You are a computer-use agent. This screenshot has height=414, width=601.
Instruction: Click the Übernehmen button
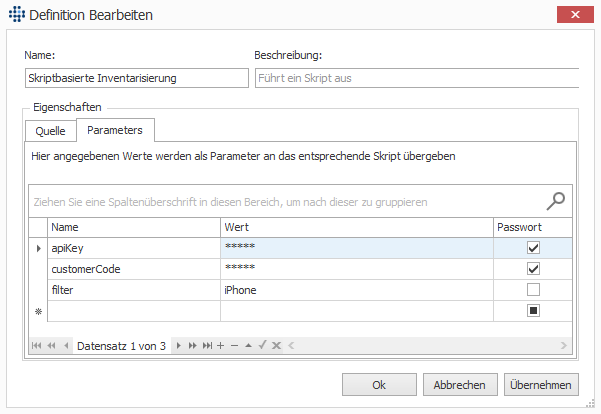click(541, 384)
